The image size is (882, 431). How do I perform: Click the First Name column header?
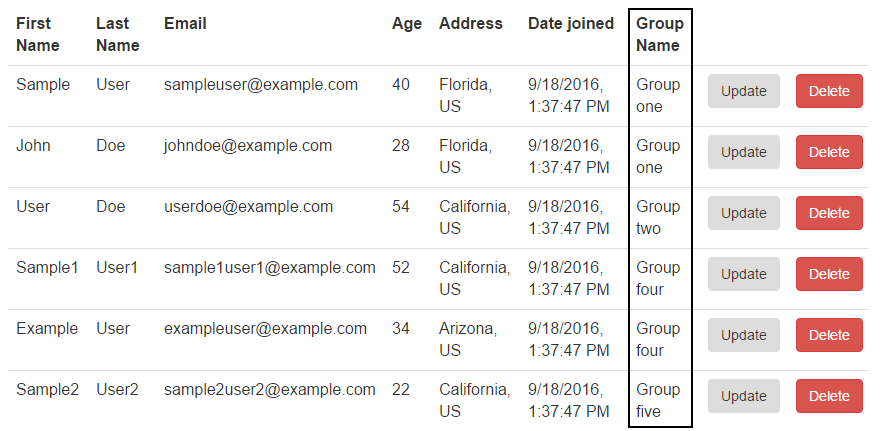[x=37, y=34]
